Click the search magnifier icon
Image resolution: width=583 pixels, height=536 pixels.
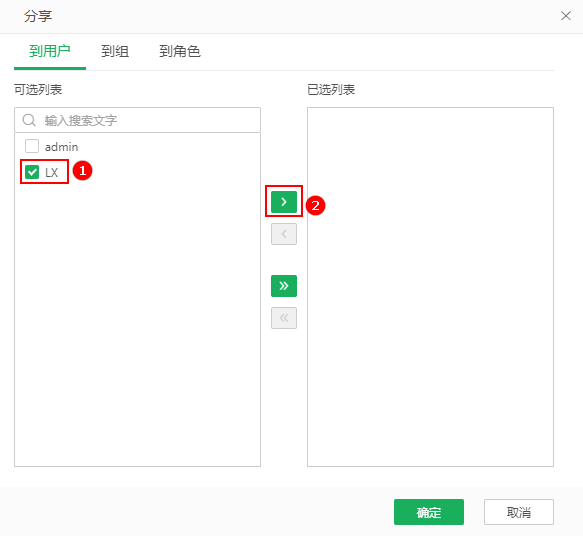coord(29,120)
